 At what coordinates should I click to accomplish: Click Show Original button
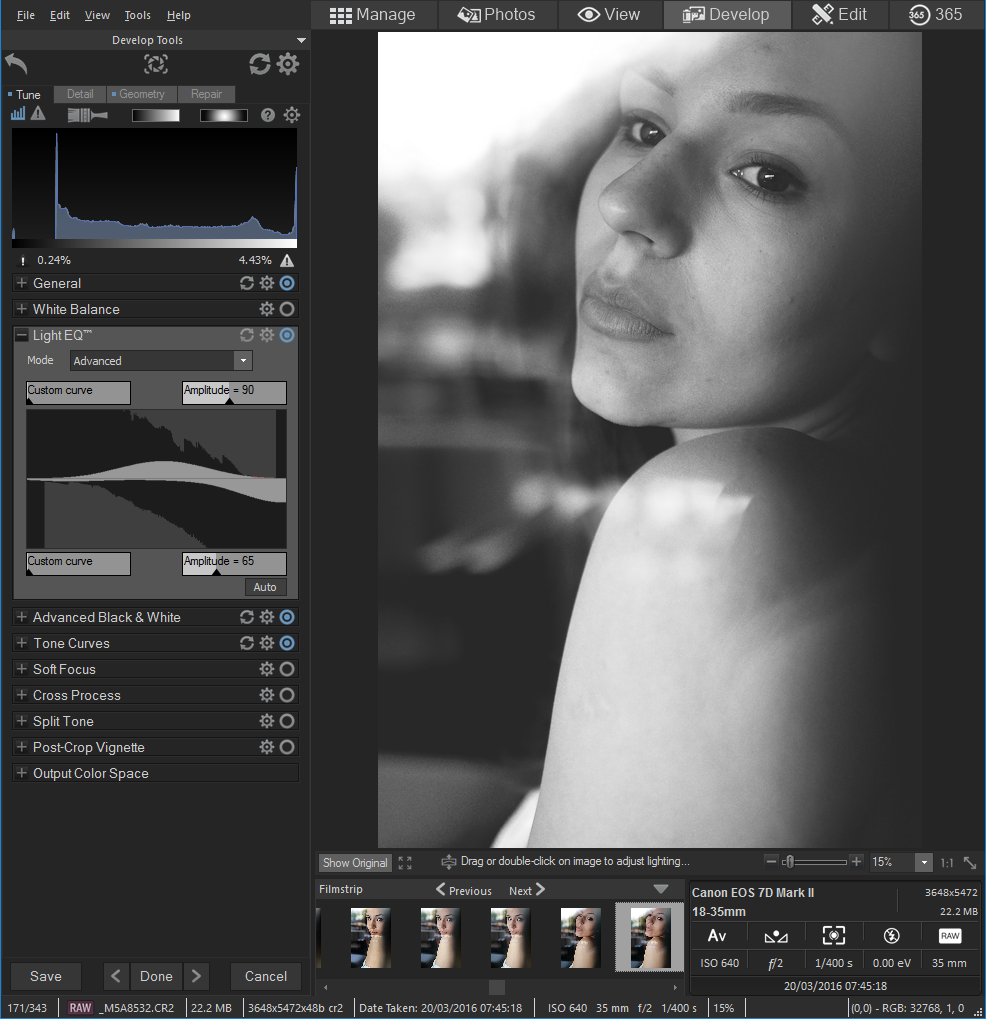point(355,863)
